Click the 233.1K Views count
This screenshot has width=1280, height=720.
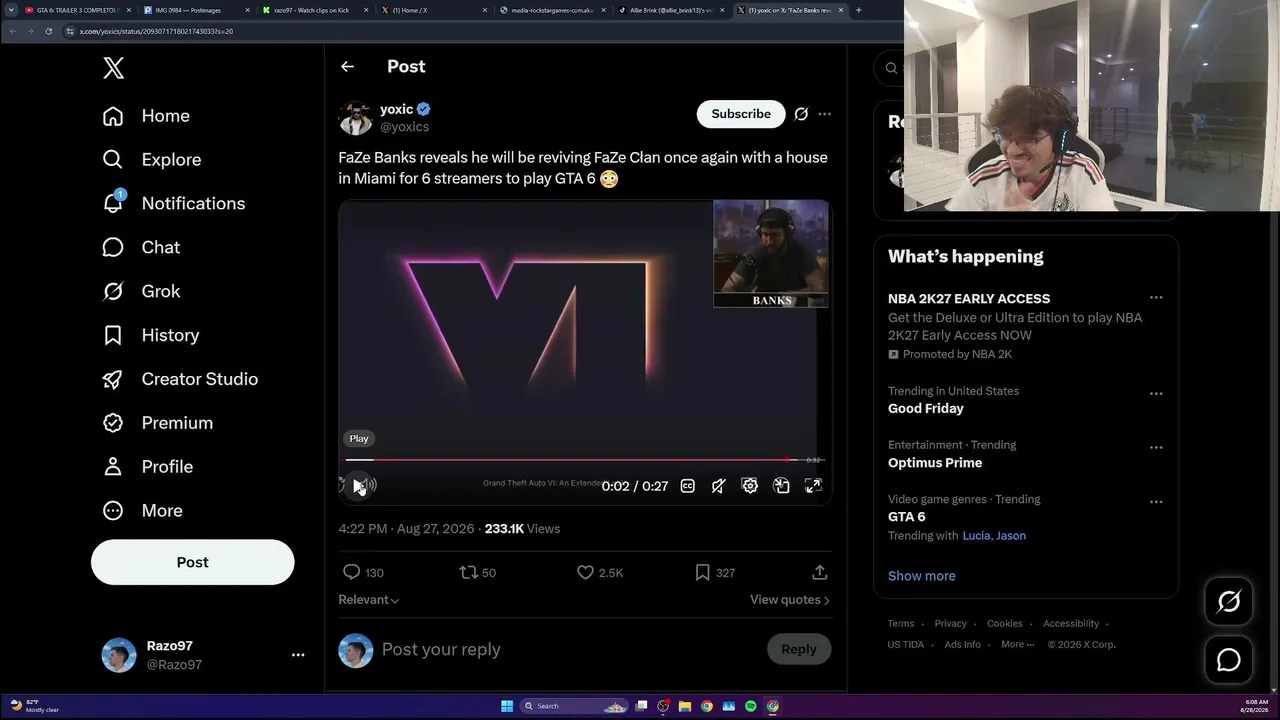coord(522,529)
